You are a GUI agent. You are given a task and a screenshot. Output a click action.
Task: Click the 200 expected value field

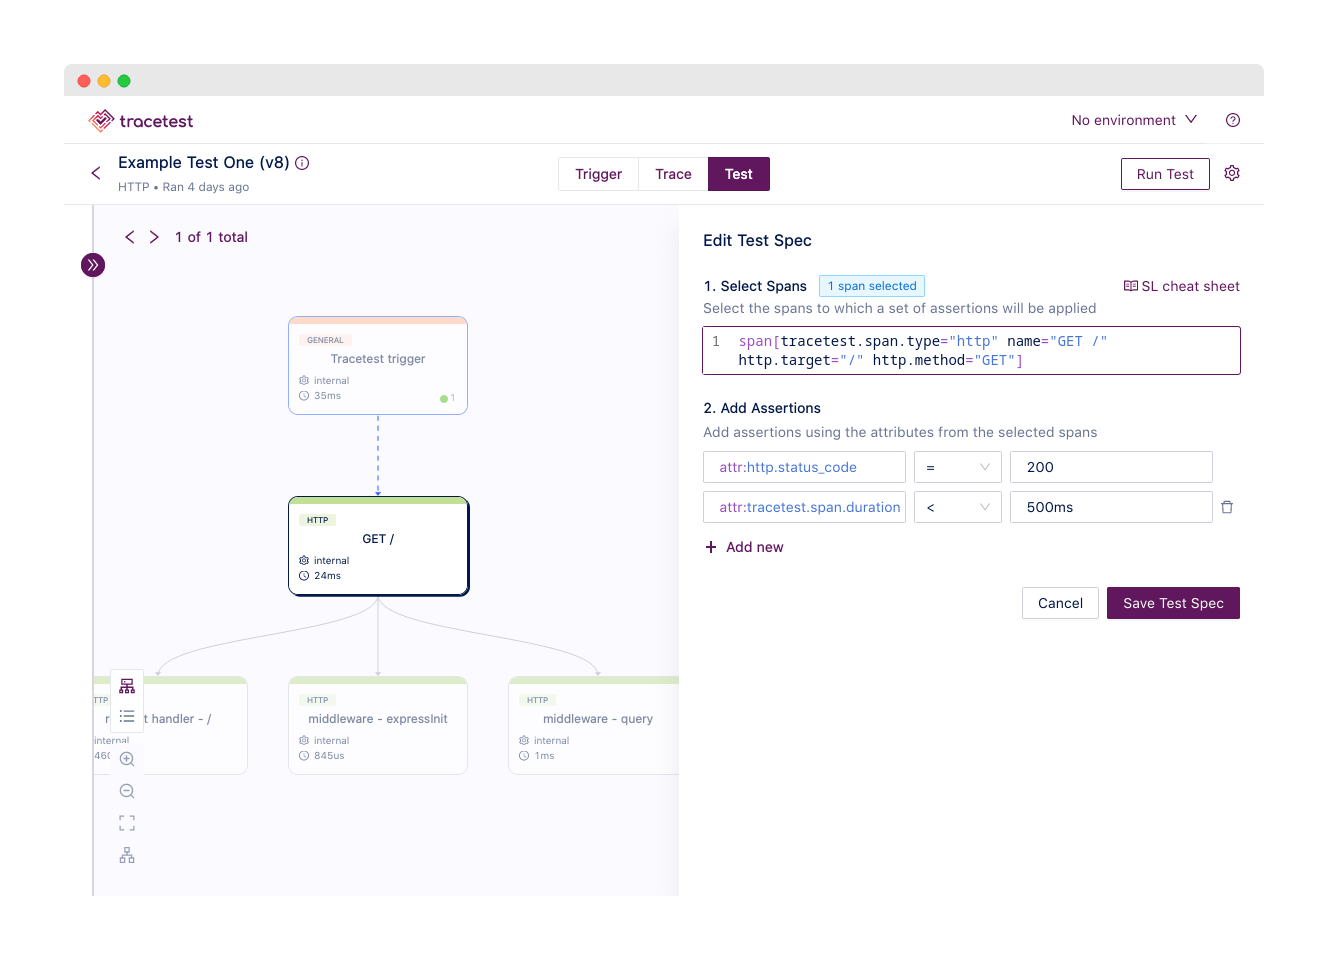(1110, 467)
